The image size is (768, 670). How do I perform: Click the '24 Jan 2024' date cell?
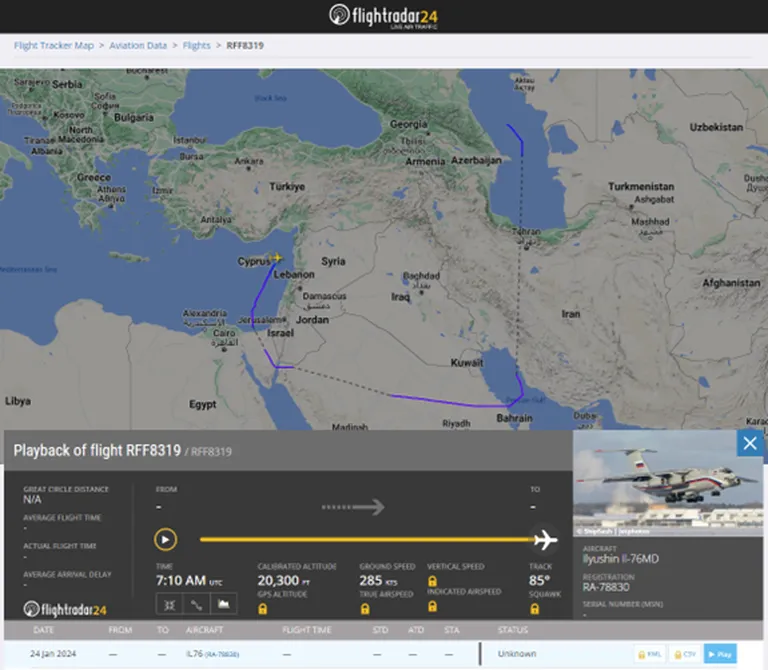(53, 654)
